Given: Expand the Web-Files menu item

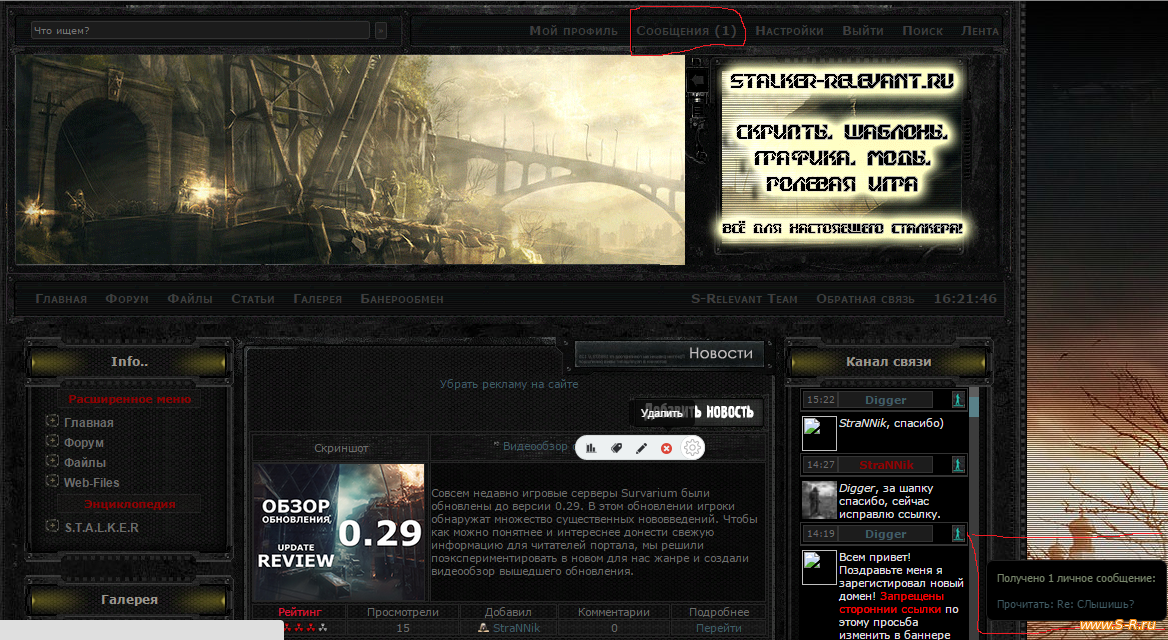Looking at the screenshot, I should pos(51,481).
